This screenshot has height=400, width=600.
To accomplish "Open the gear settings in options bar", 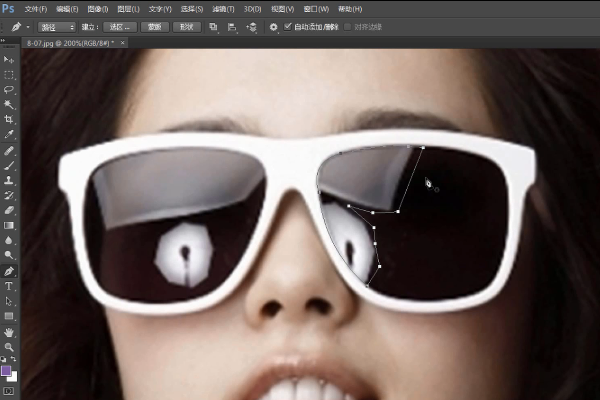I will tap(273, 27).
